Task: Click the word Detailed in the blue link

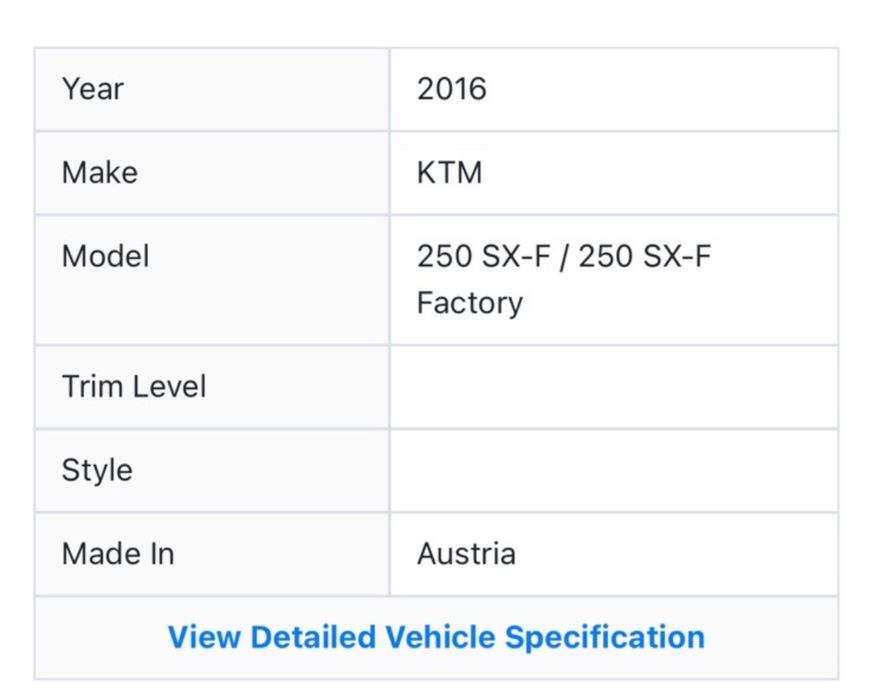Action: pos(312,637)
